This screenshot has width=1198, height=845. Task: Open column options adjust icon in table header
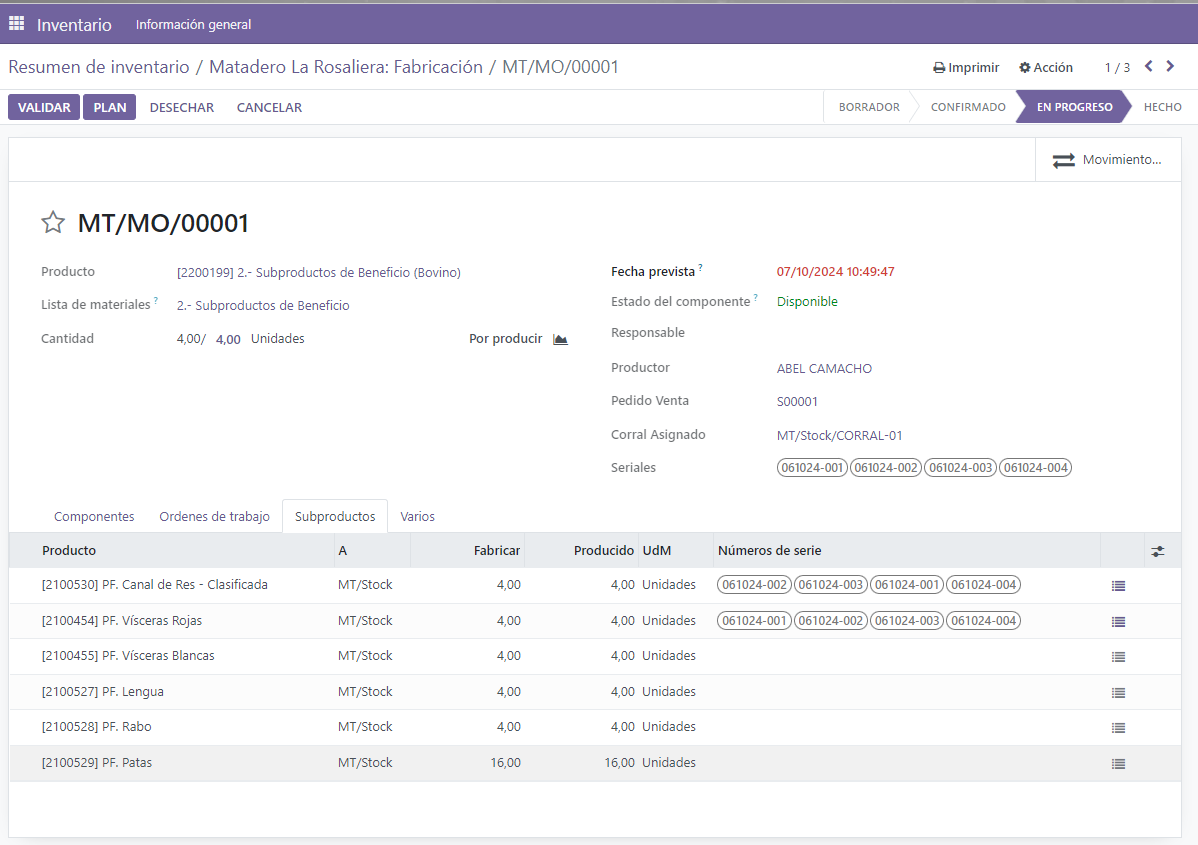click(x=1158, y=551)
